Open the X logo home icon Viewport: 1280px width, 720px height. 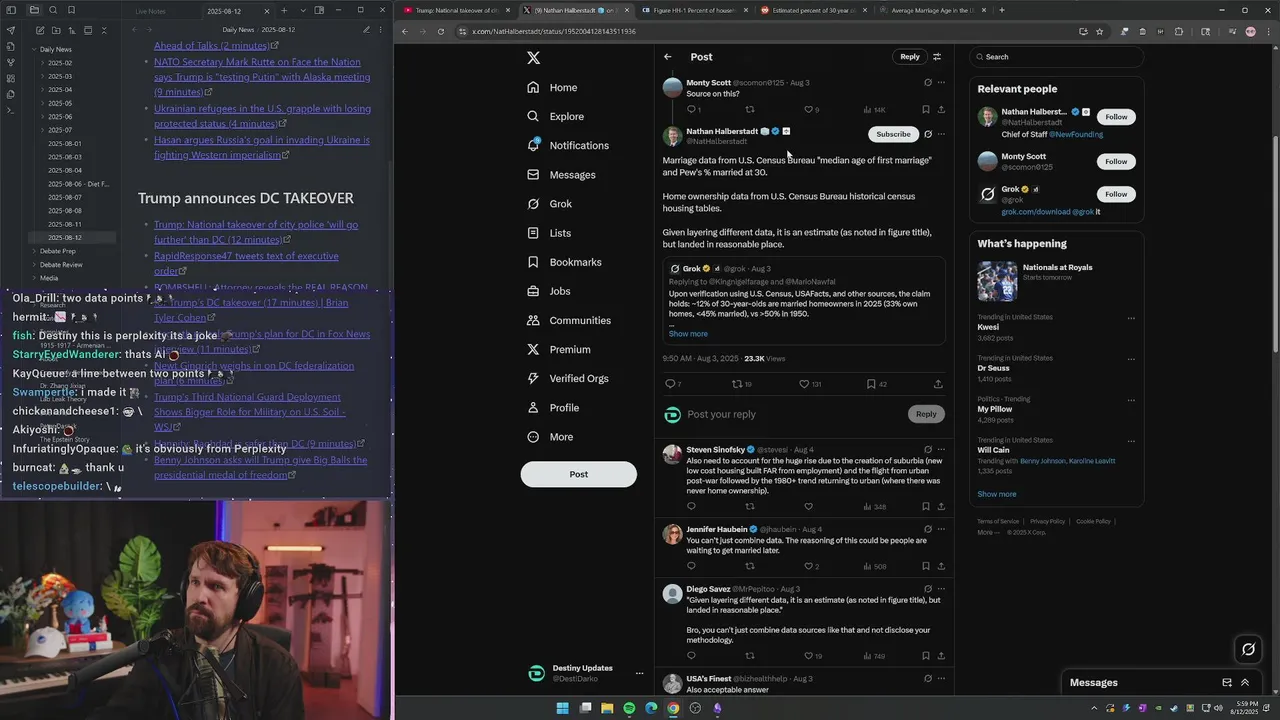pos(533,58)
